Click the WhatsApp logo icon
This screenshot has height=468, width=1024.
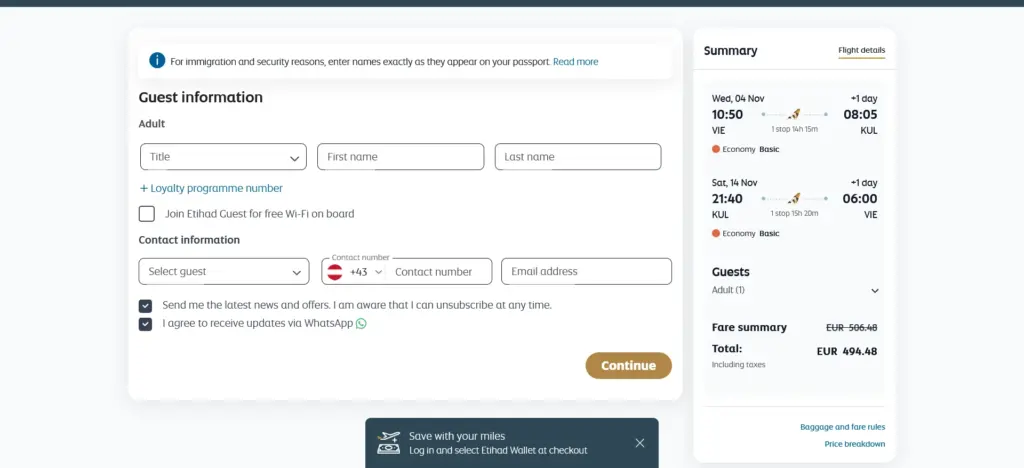click(x=361, y=323)
